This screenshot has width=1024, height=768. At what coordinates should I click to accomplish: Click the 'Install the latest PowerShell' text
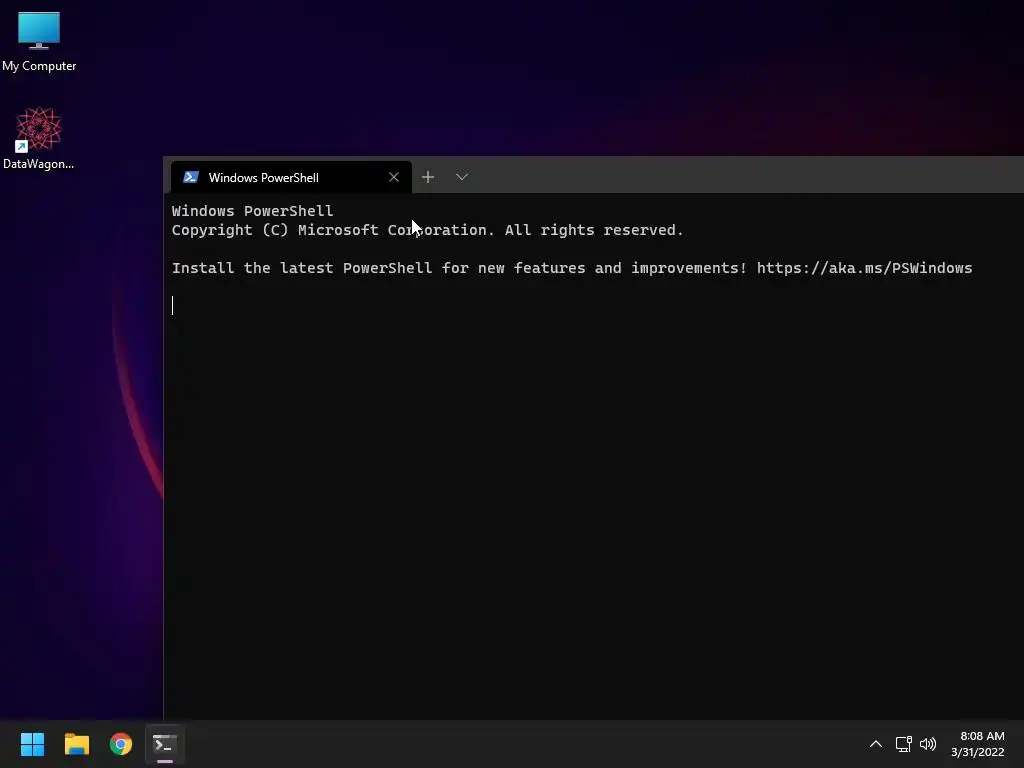pyautogui.click(x=302, y=268)
